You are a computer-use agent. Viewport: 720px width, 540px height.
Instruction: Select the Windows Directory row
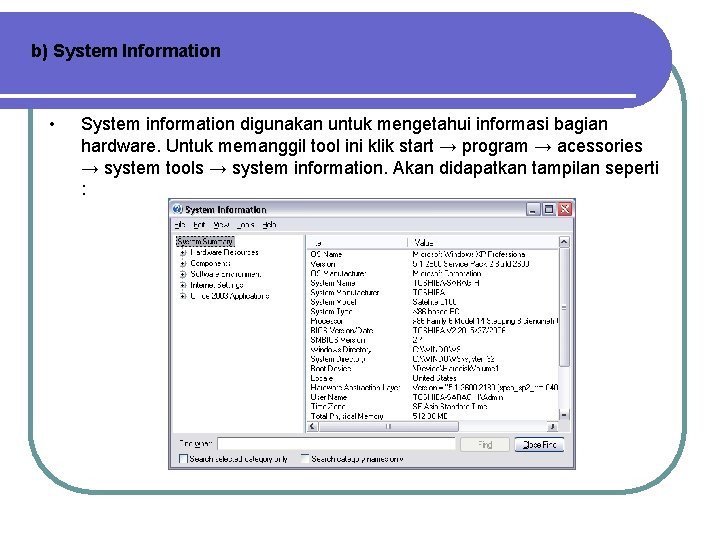[x=433, y=349]
